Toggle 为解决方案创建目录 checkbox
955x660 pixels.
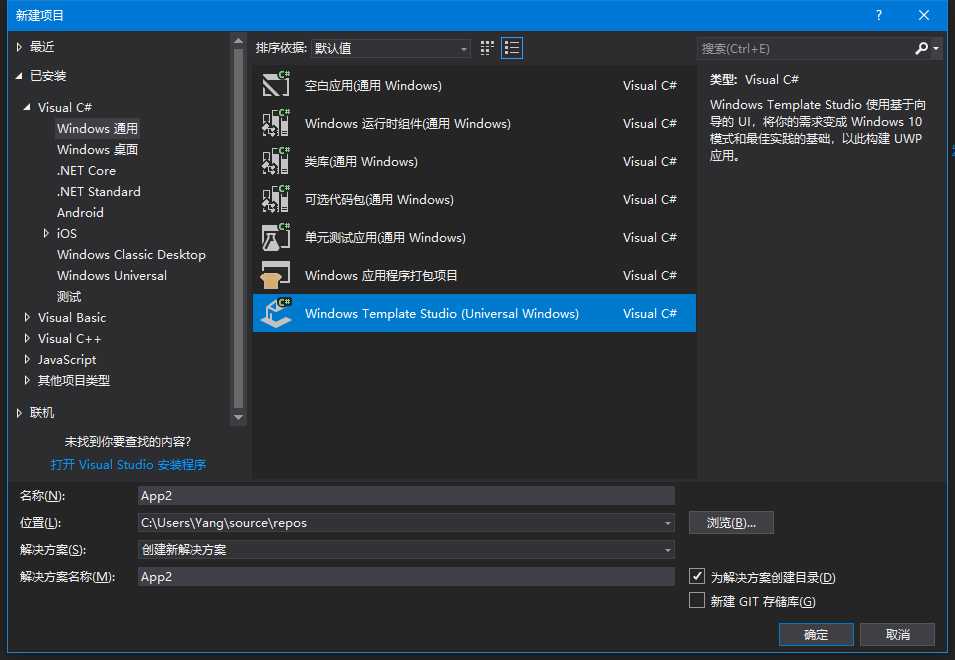point(697,576)
